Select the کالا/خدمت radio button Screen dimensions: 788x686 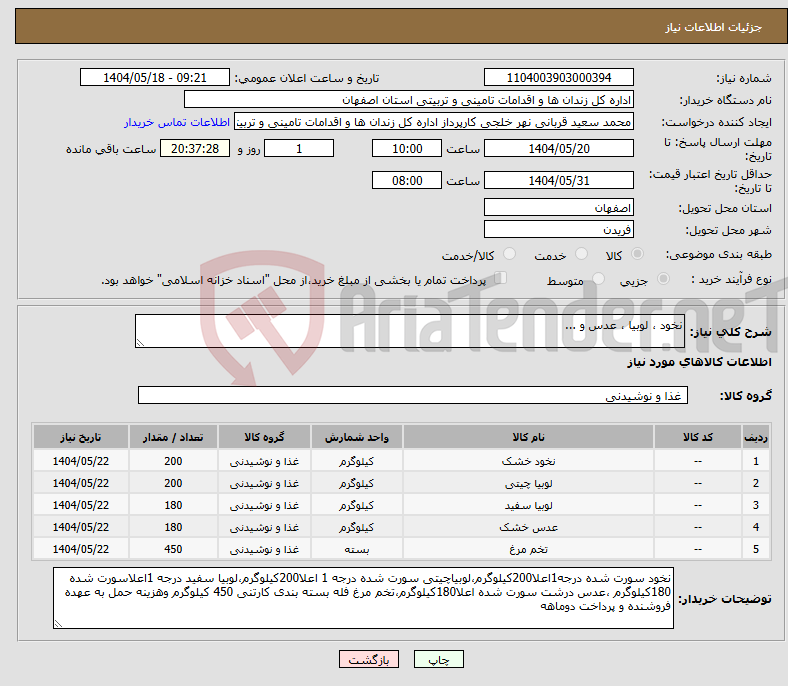tap(510, 254)
